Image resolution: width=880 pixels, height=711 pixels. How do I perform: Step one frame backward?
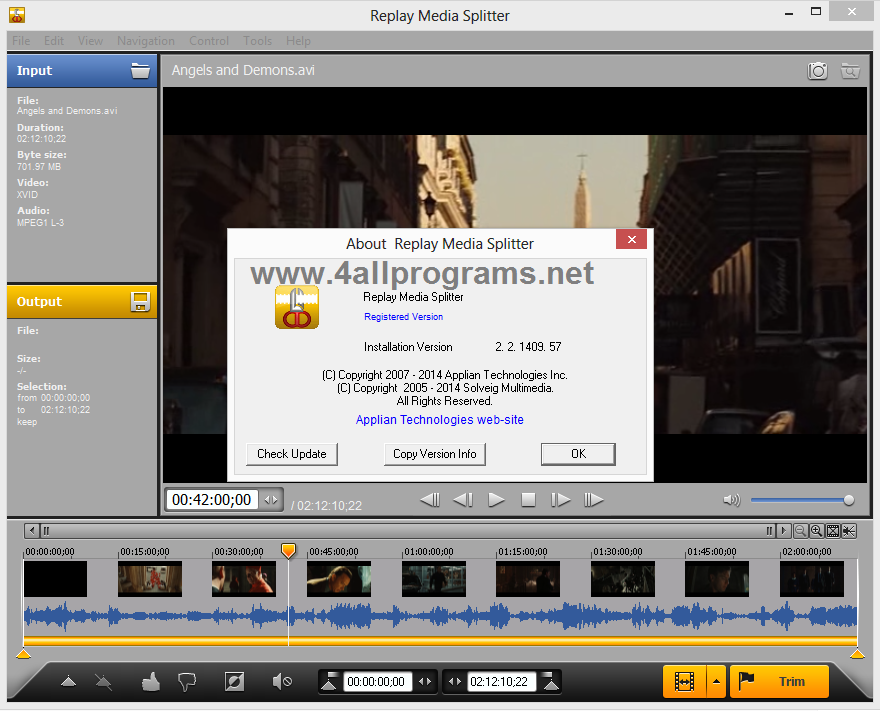pos(463,499)
